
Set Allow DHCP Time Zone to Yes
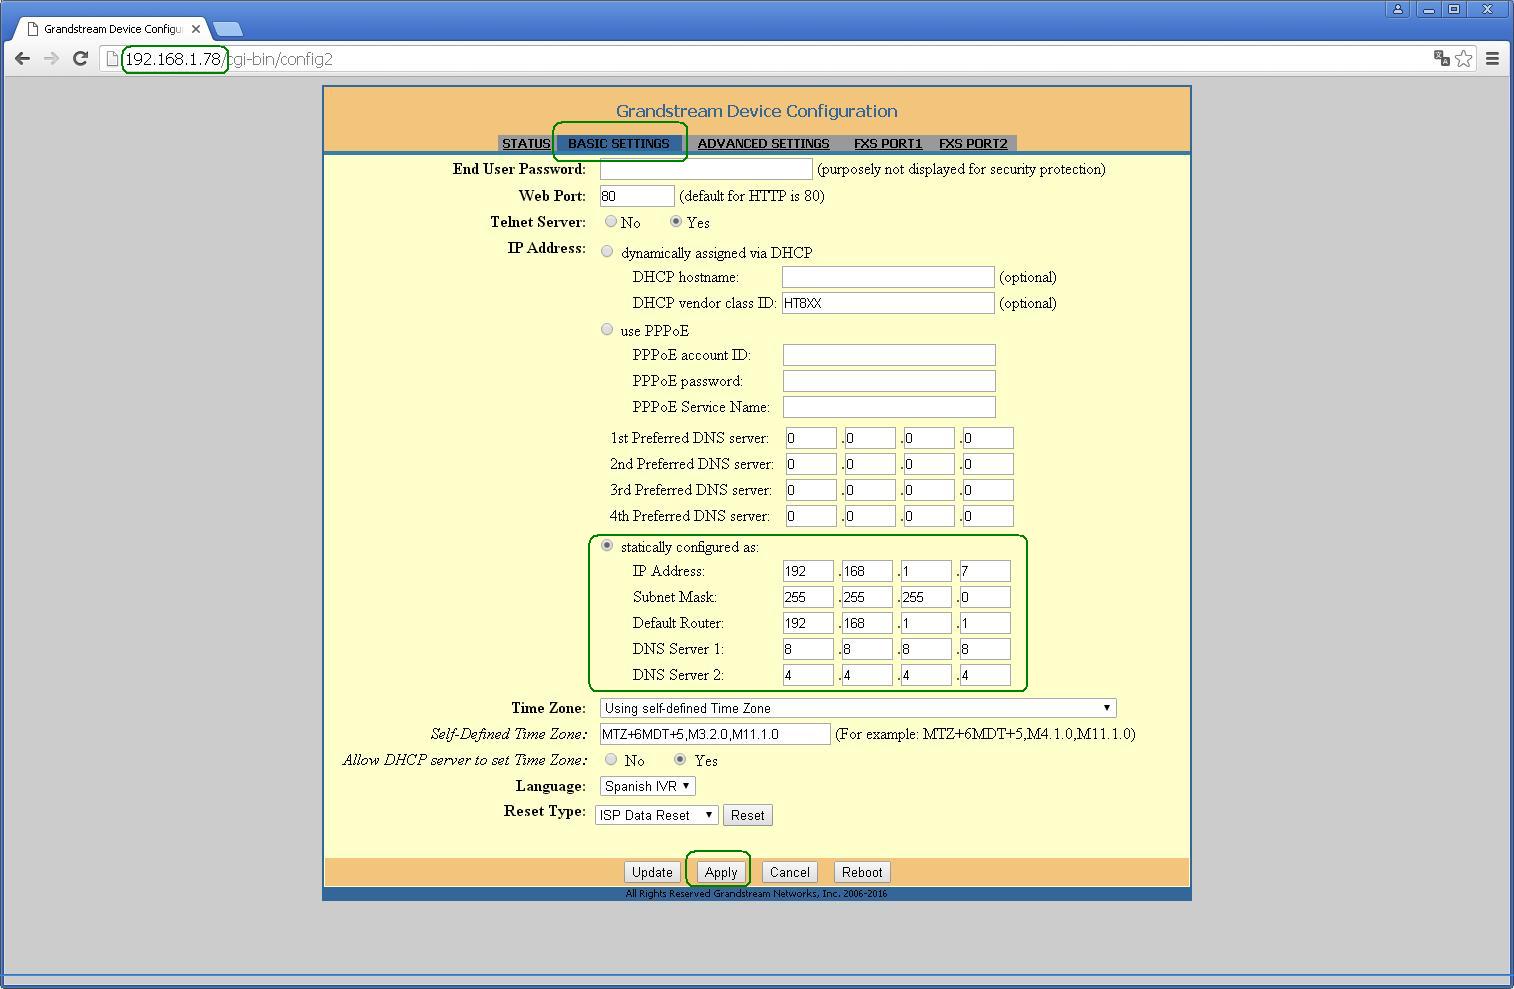tap(680, 760)
